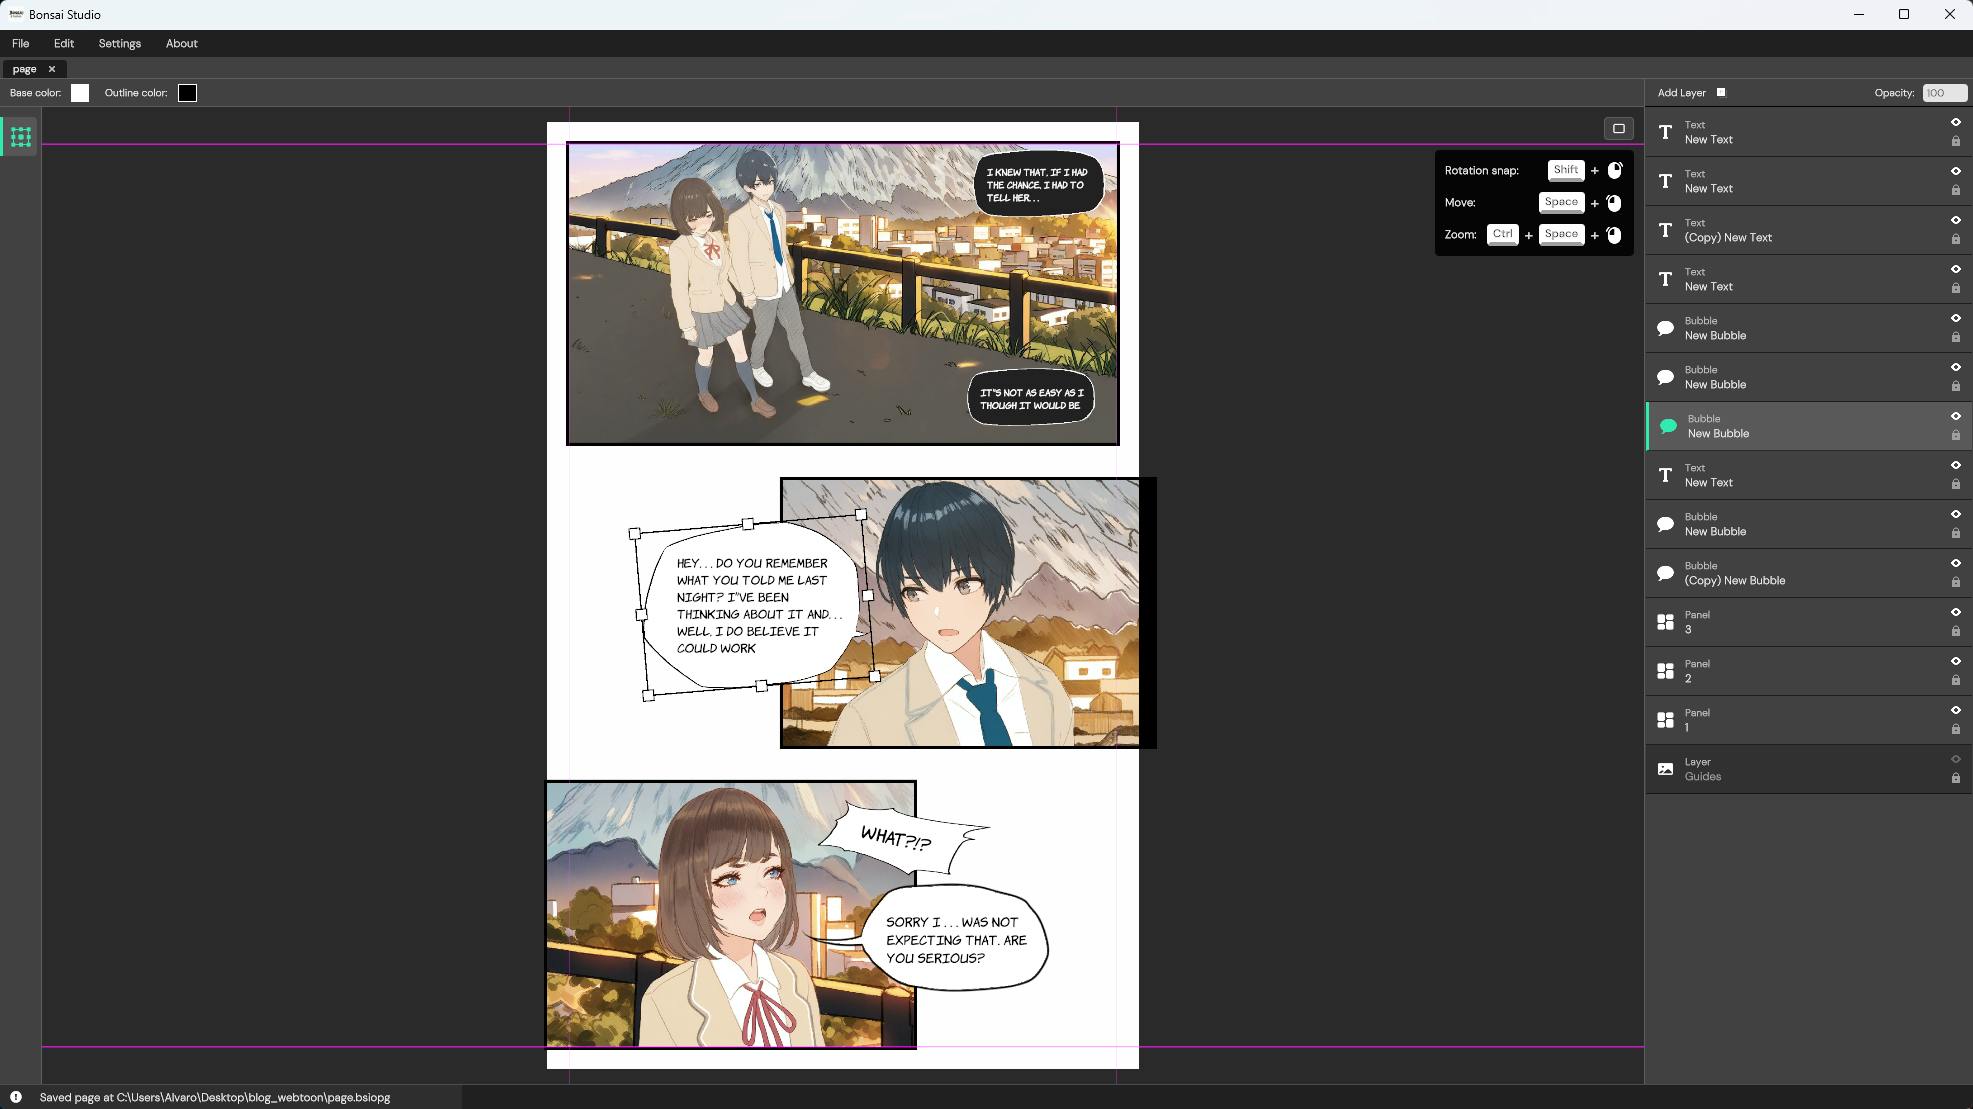Image resolution: width=1973 pixels, height=1109 pixels.
Task: Toggle visibility of Panel 1
Action: 1956,710
